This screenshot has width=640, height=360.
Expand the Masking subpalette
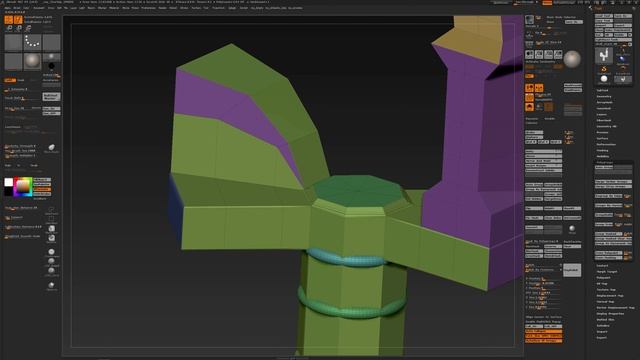click(602, 151)
